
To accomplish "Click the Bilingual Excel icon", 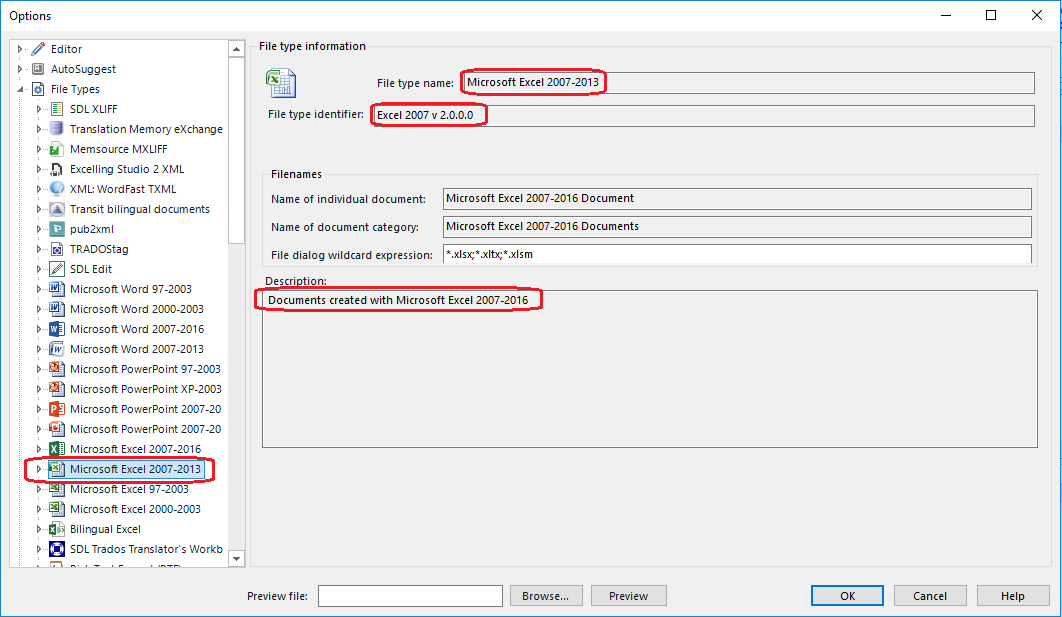I will pyautogui.click(x=58, y=528).
